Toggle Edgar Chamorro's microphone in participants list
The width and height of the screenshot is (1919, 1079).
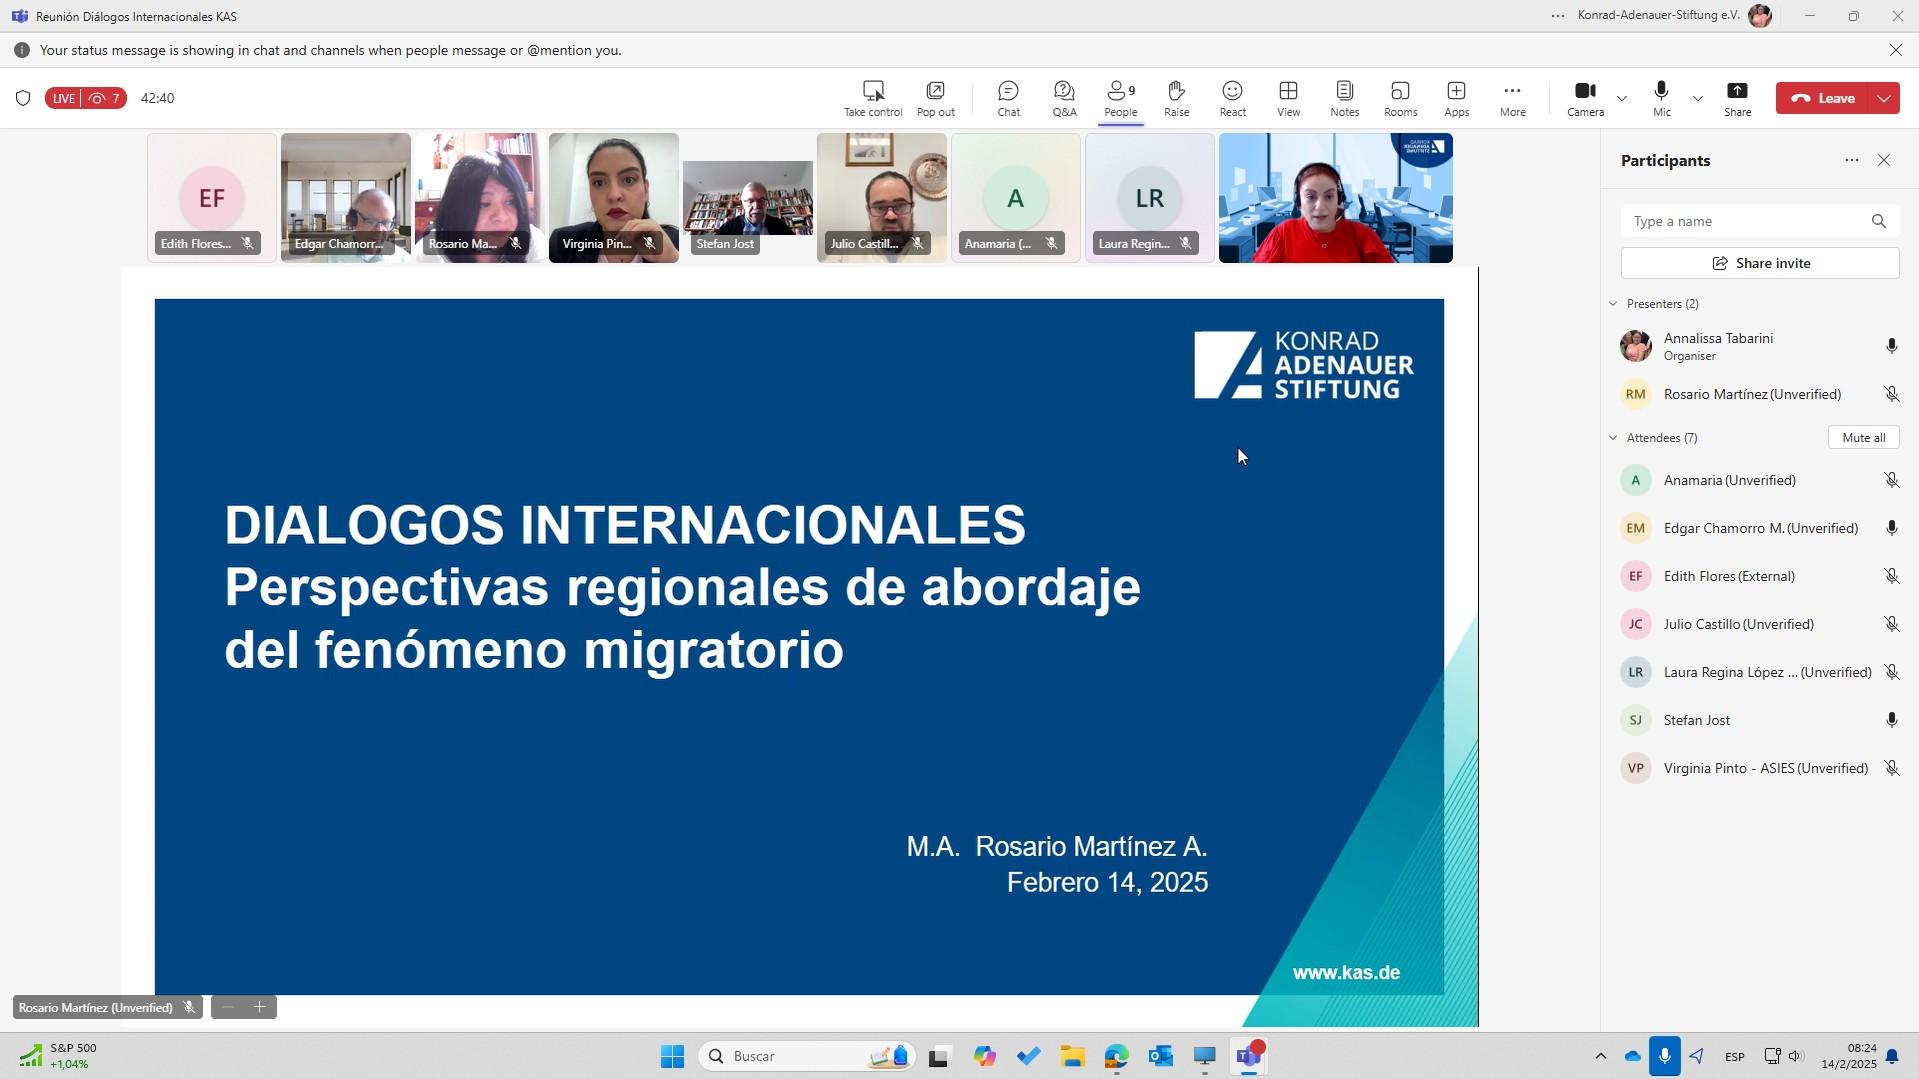pyautogui.click(x=1891, y=528)
